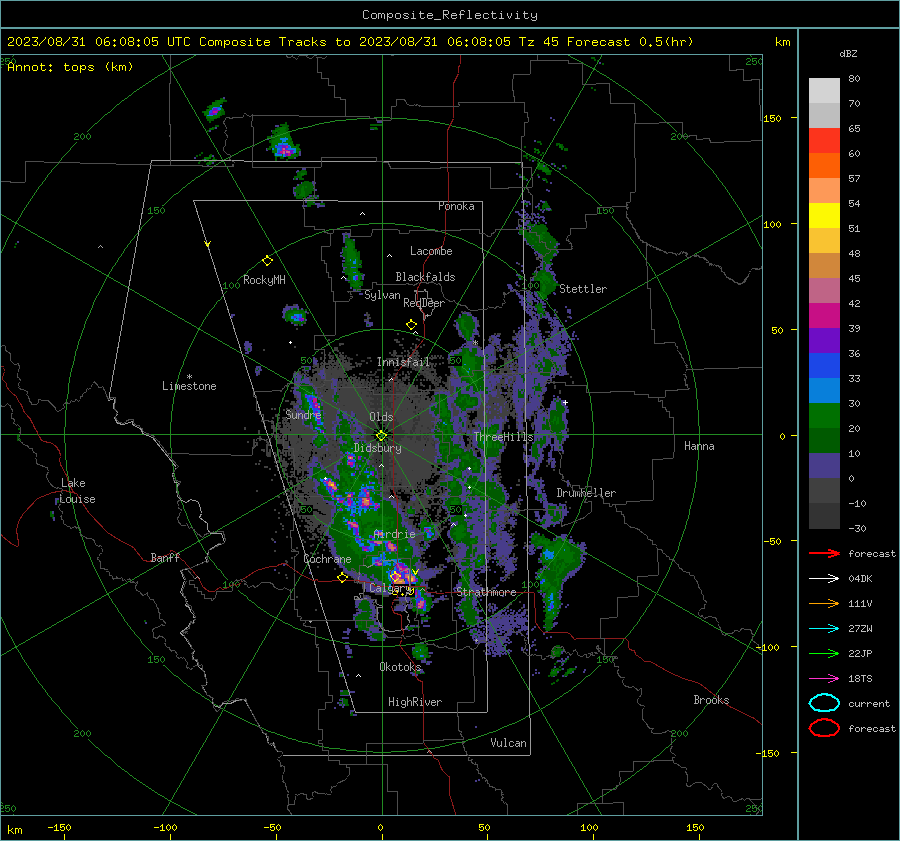Select the yellow diamond marker near RedDeer
900x841 pixels.
pos(411,325)
